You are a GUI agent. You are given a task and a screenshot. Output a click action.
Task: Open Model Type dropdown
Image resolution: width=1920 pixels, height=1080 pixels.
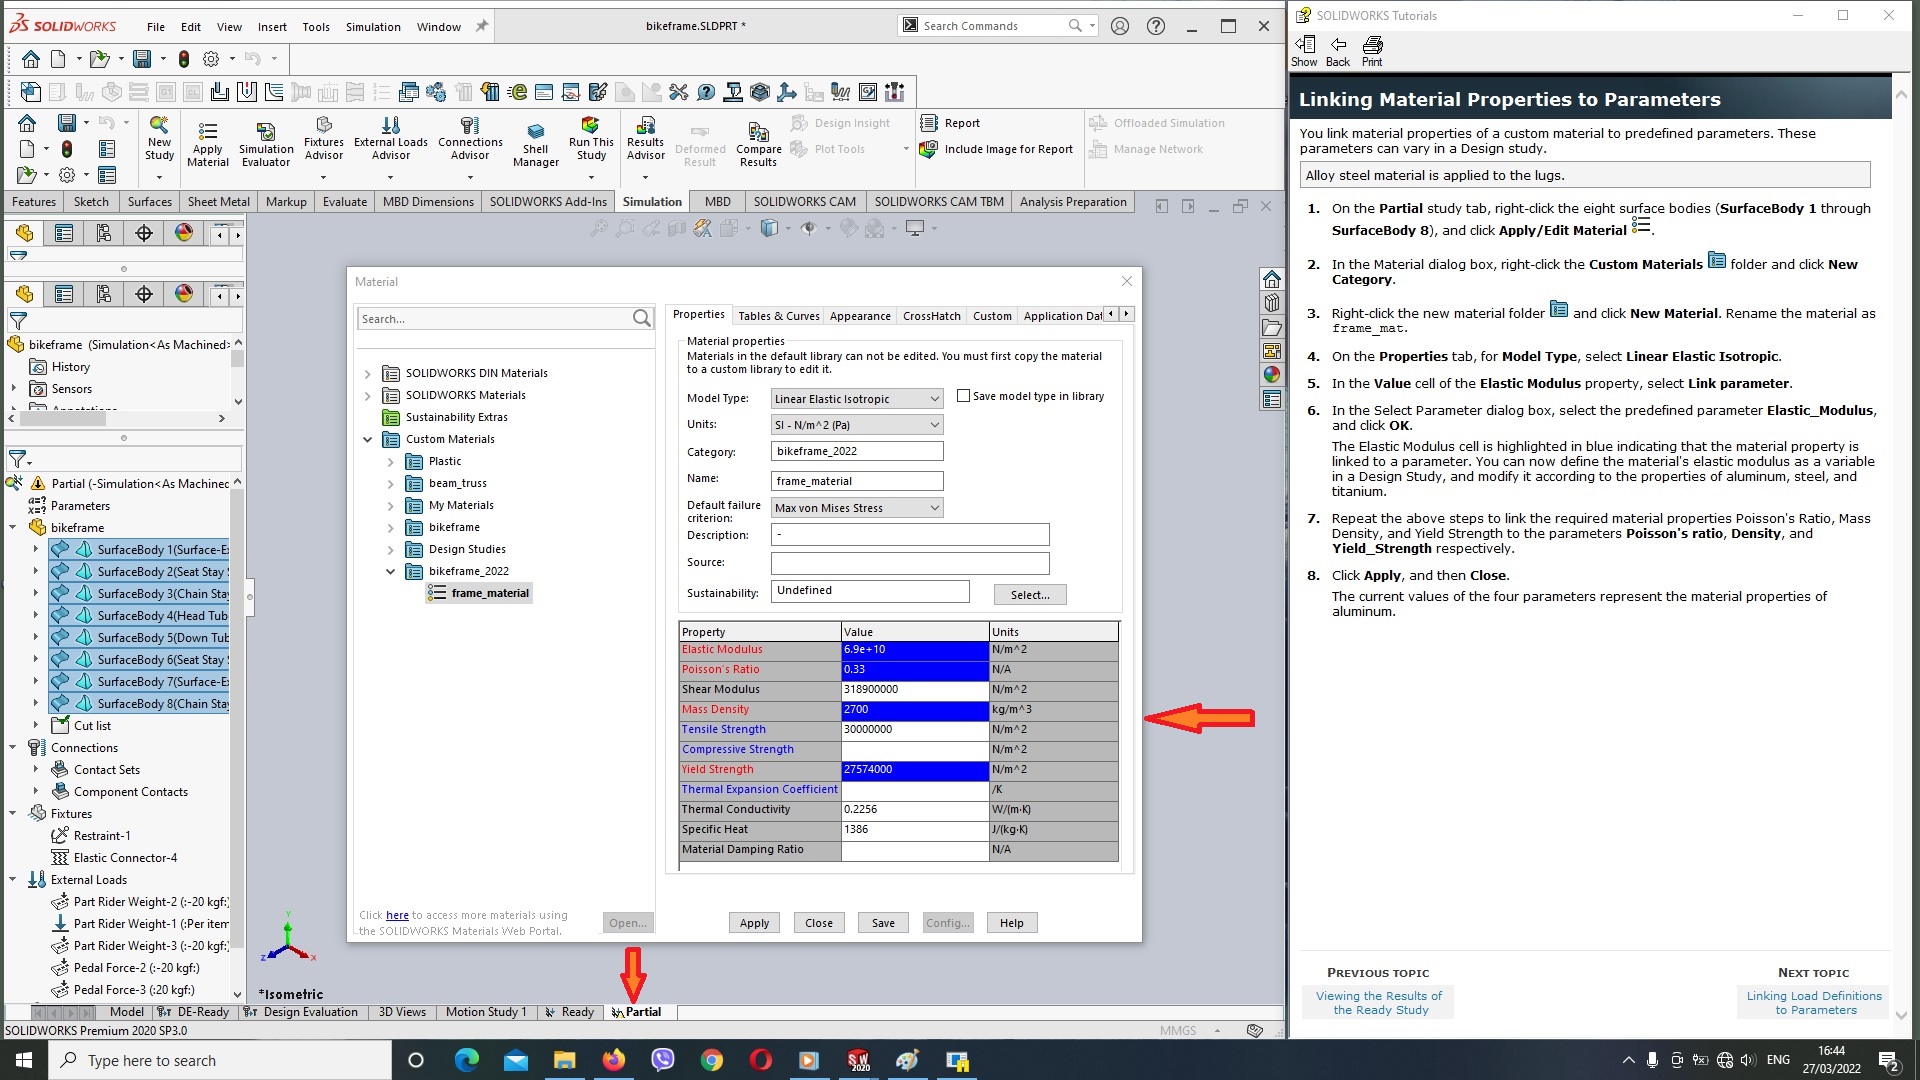(857, 399)
